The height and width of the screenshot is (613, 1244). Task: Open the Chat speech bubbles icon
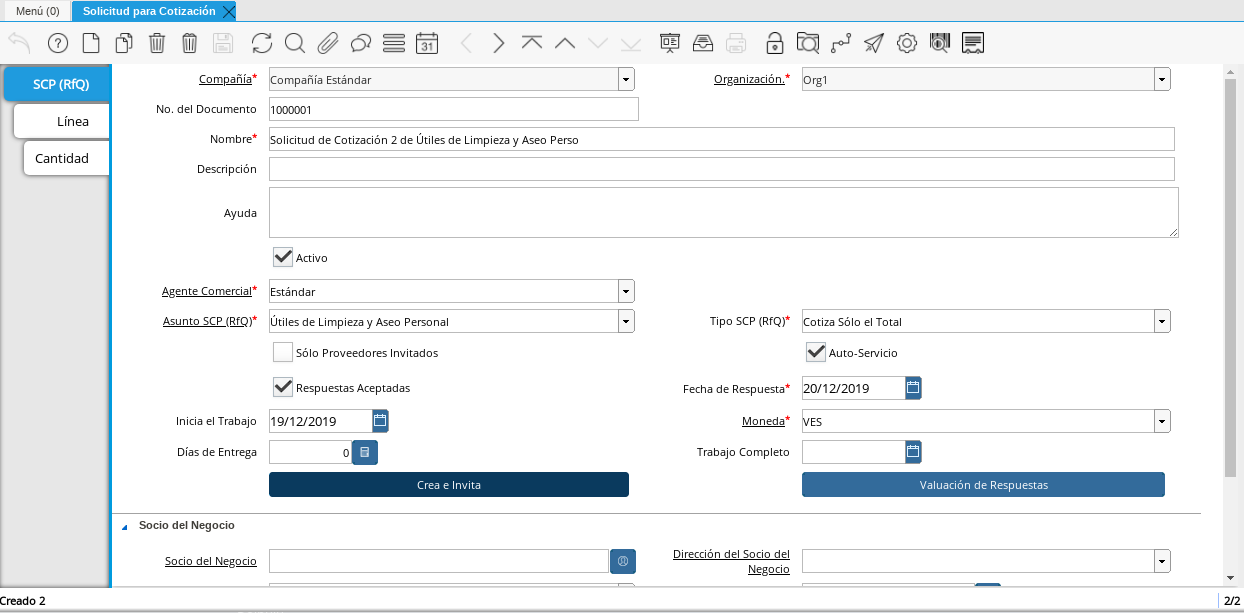click(361, 43)
